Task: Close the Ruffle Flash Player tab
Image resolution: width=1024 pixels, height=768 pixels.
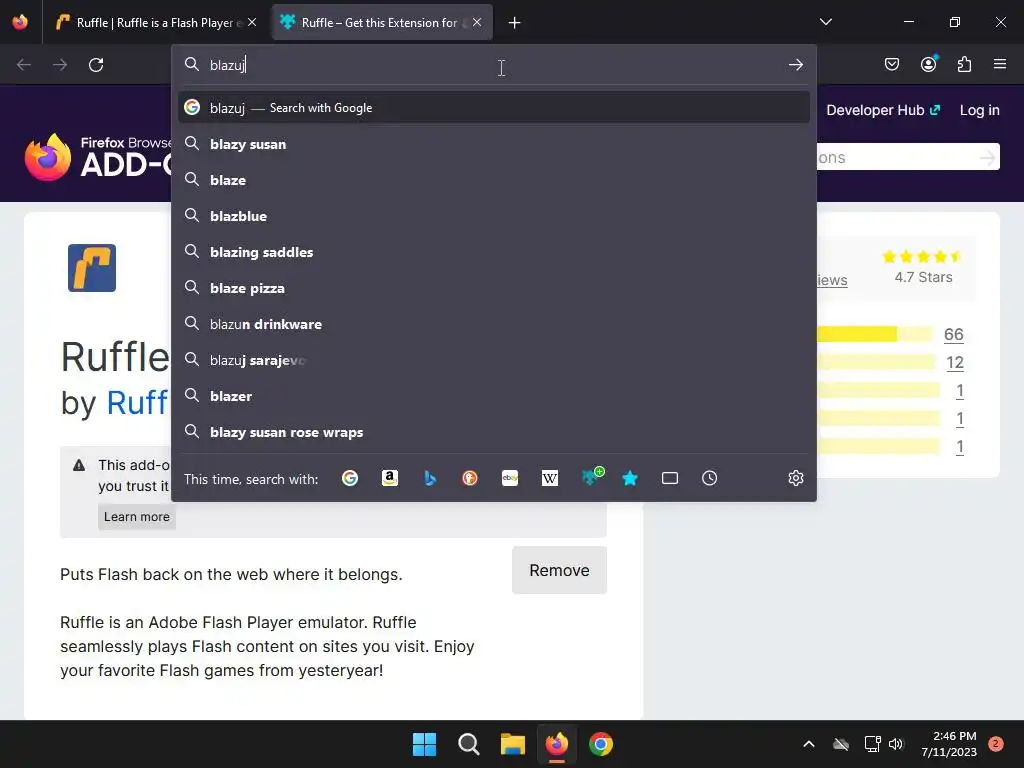Action: pos(252,22)
